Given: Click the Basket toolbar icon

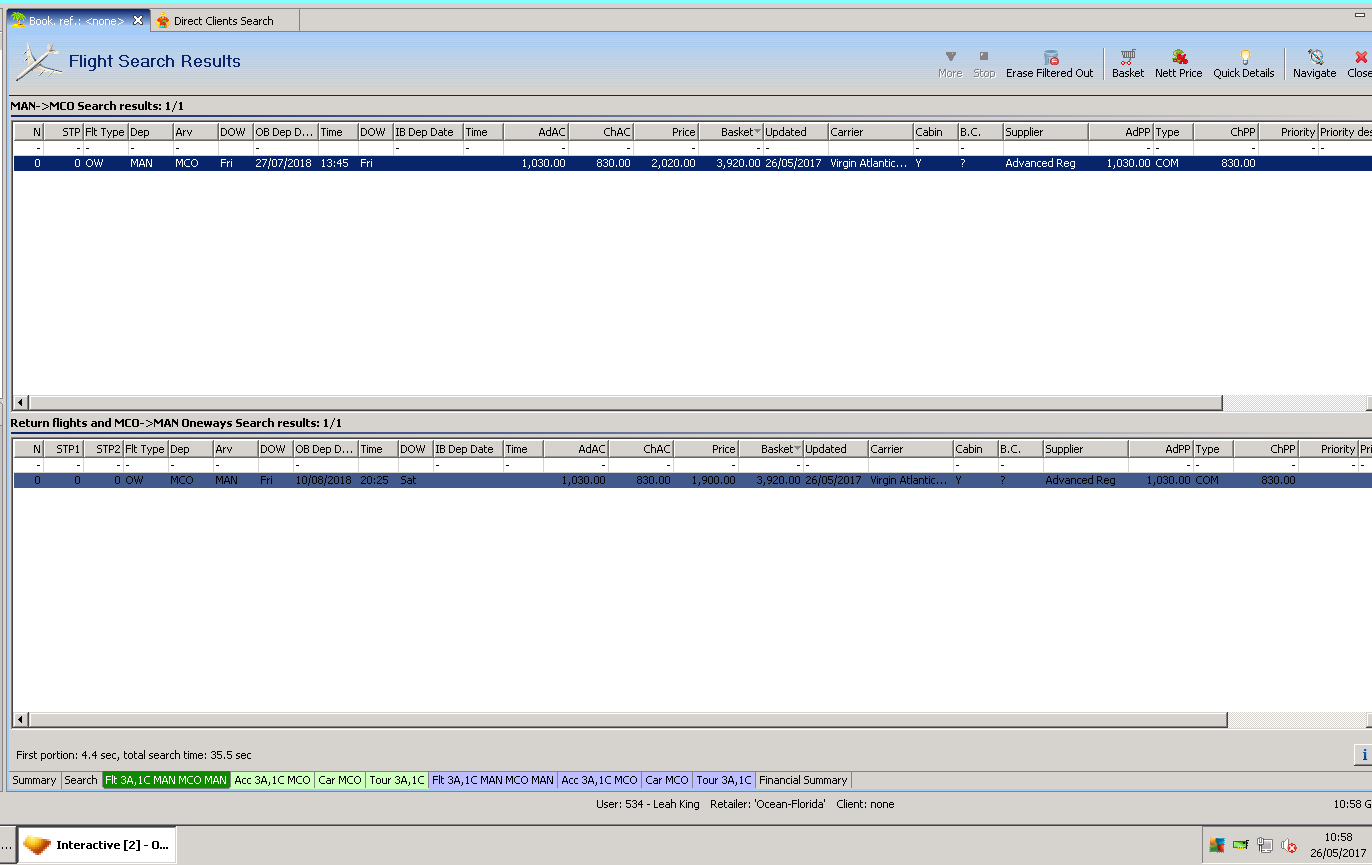Looking at the screenshot, I should pyautogui.click(x=1127, y=64).
